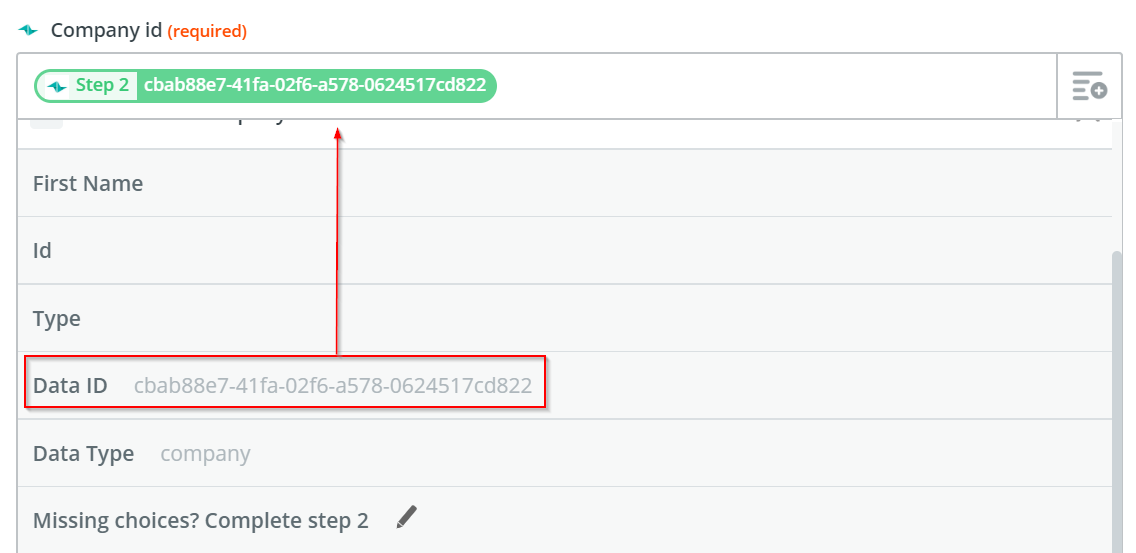Screen dimensions: 1136x553
Task: Click the orange (required) indicator text
Action: pos(207,31)
